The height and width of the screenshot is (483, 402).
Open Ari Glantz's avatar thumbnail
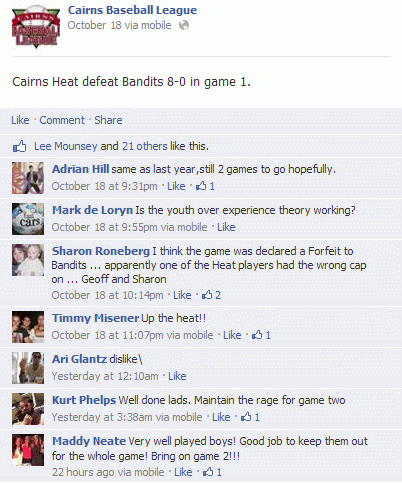pos(28,368)
